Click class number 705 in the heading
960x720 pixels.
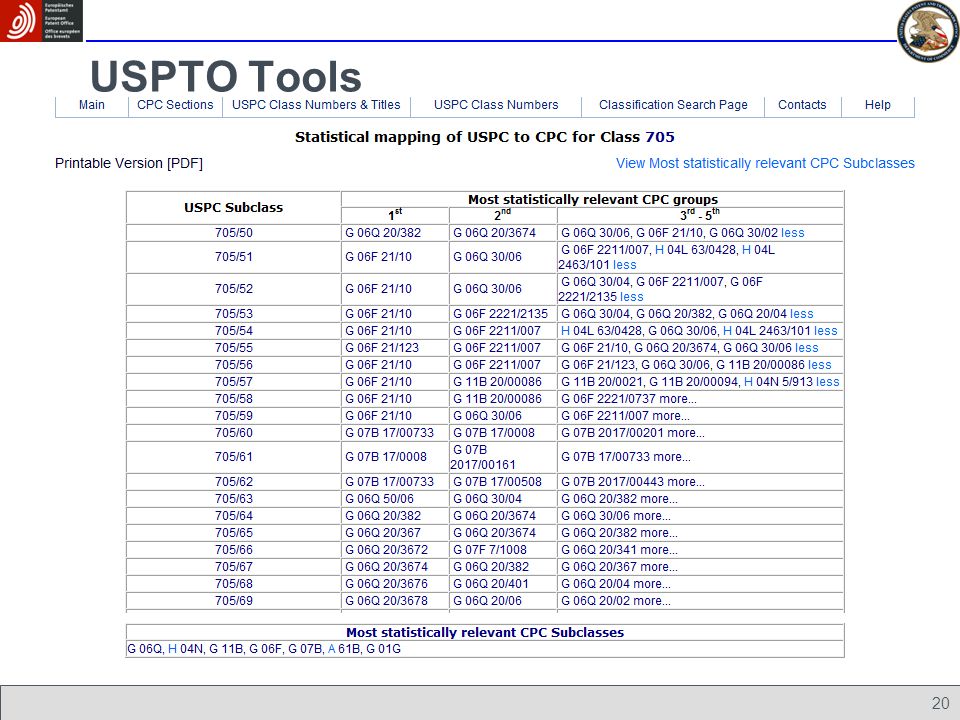click(660, 137)
